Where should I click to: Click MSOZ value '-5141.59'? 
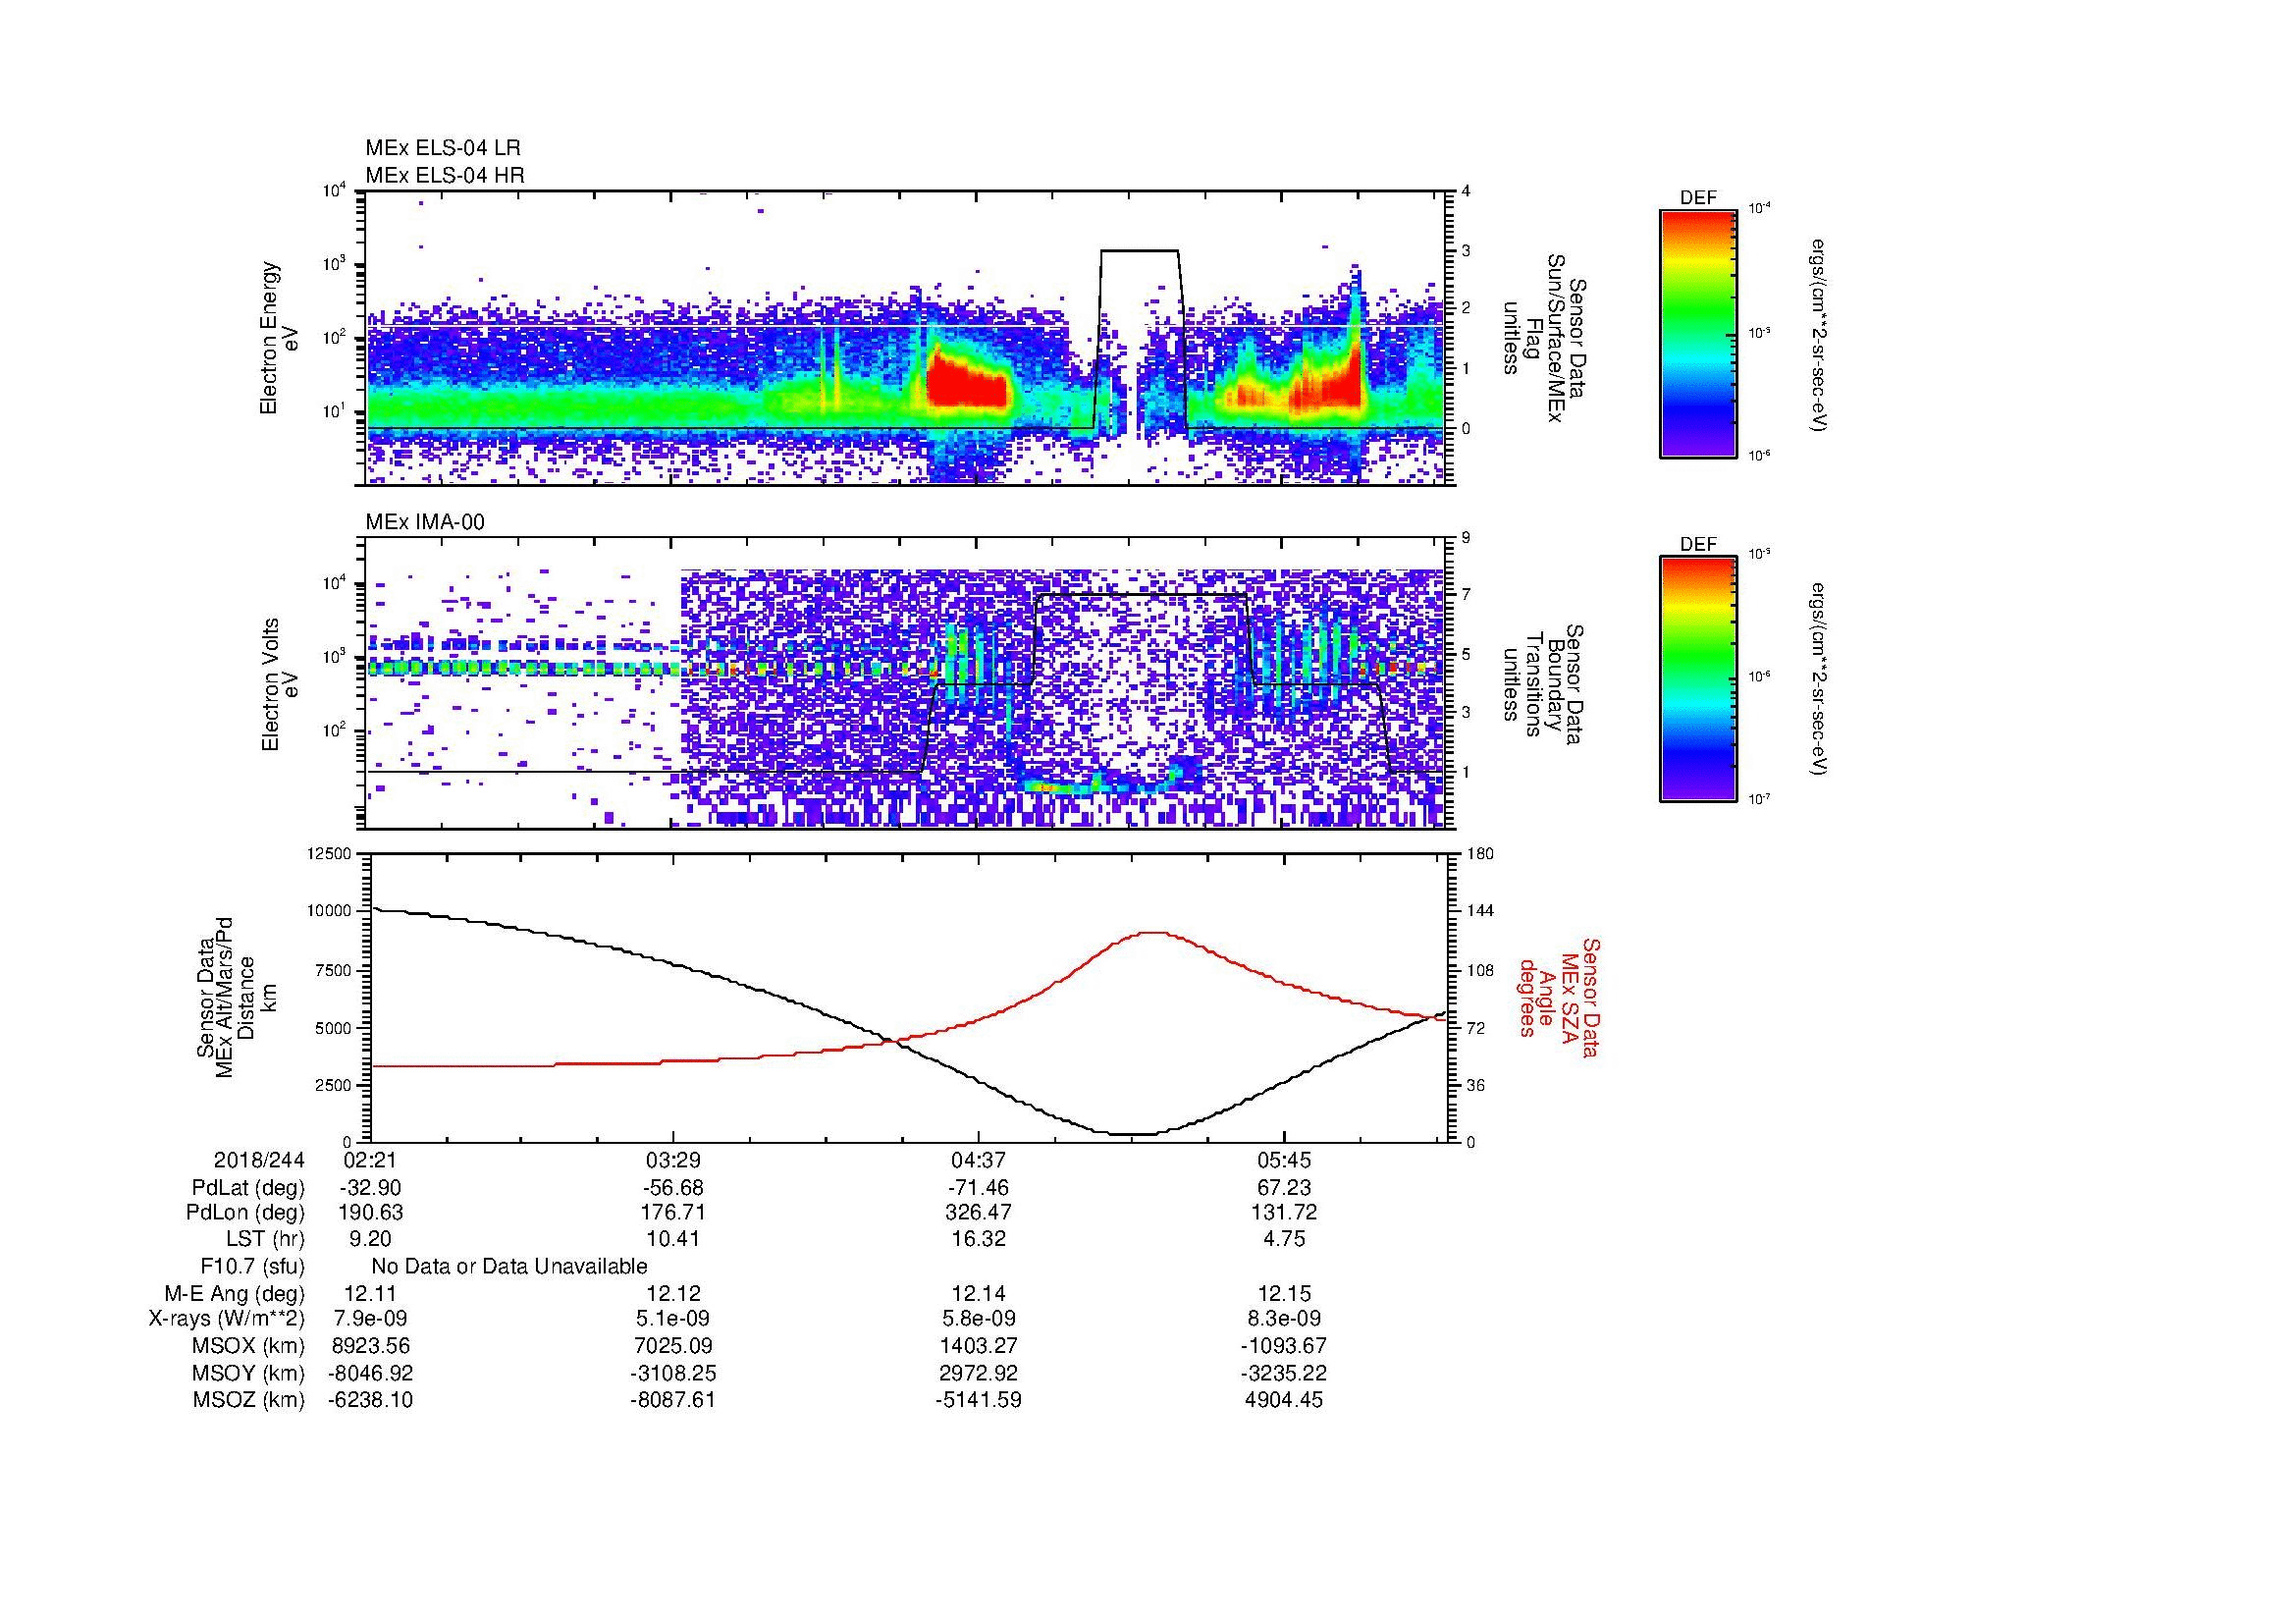[x=978, y=1400]
